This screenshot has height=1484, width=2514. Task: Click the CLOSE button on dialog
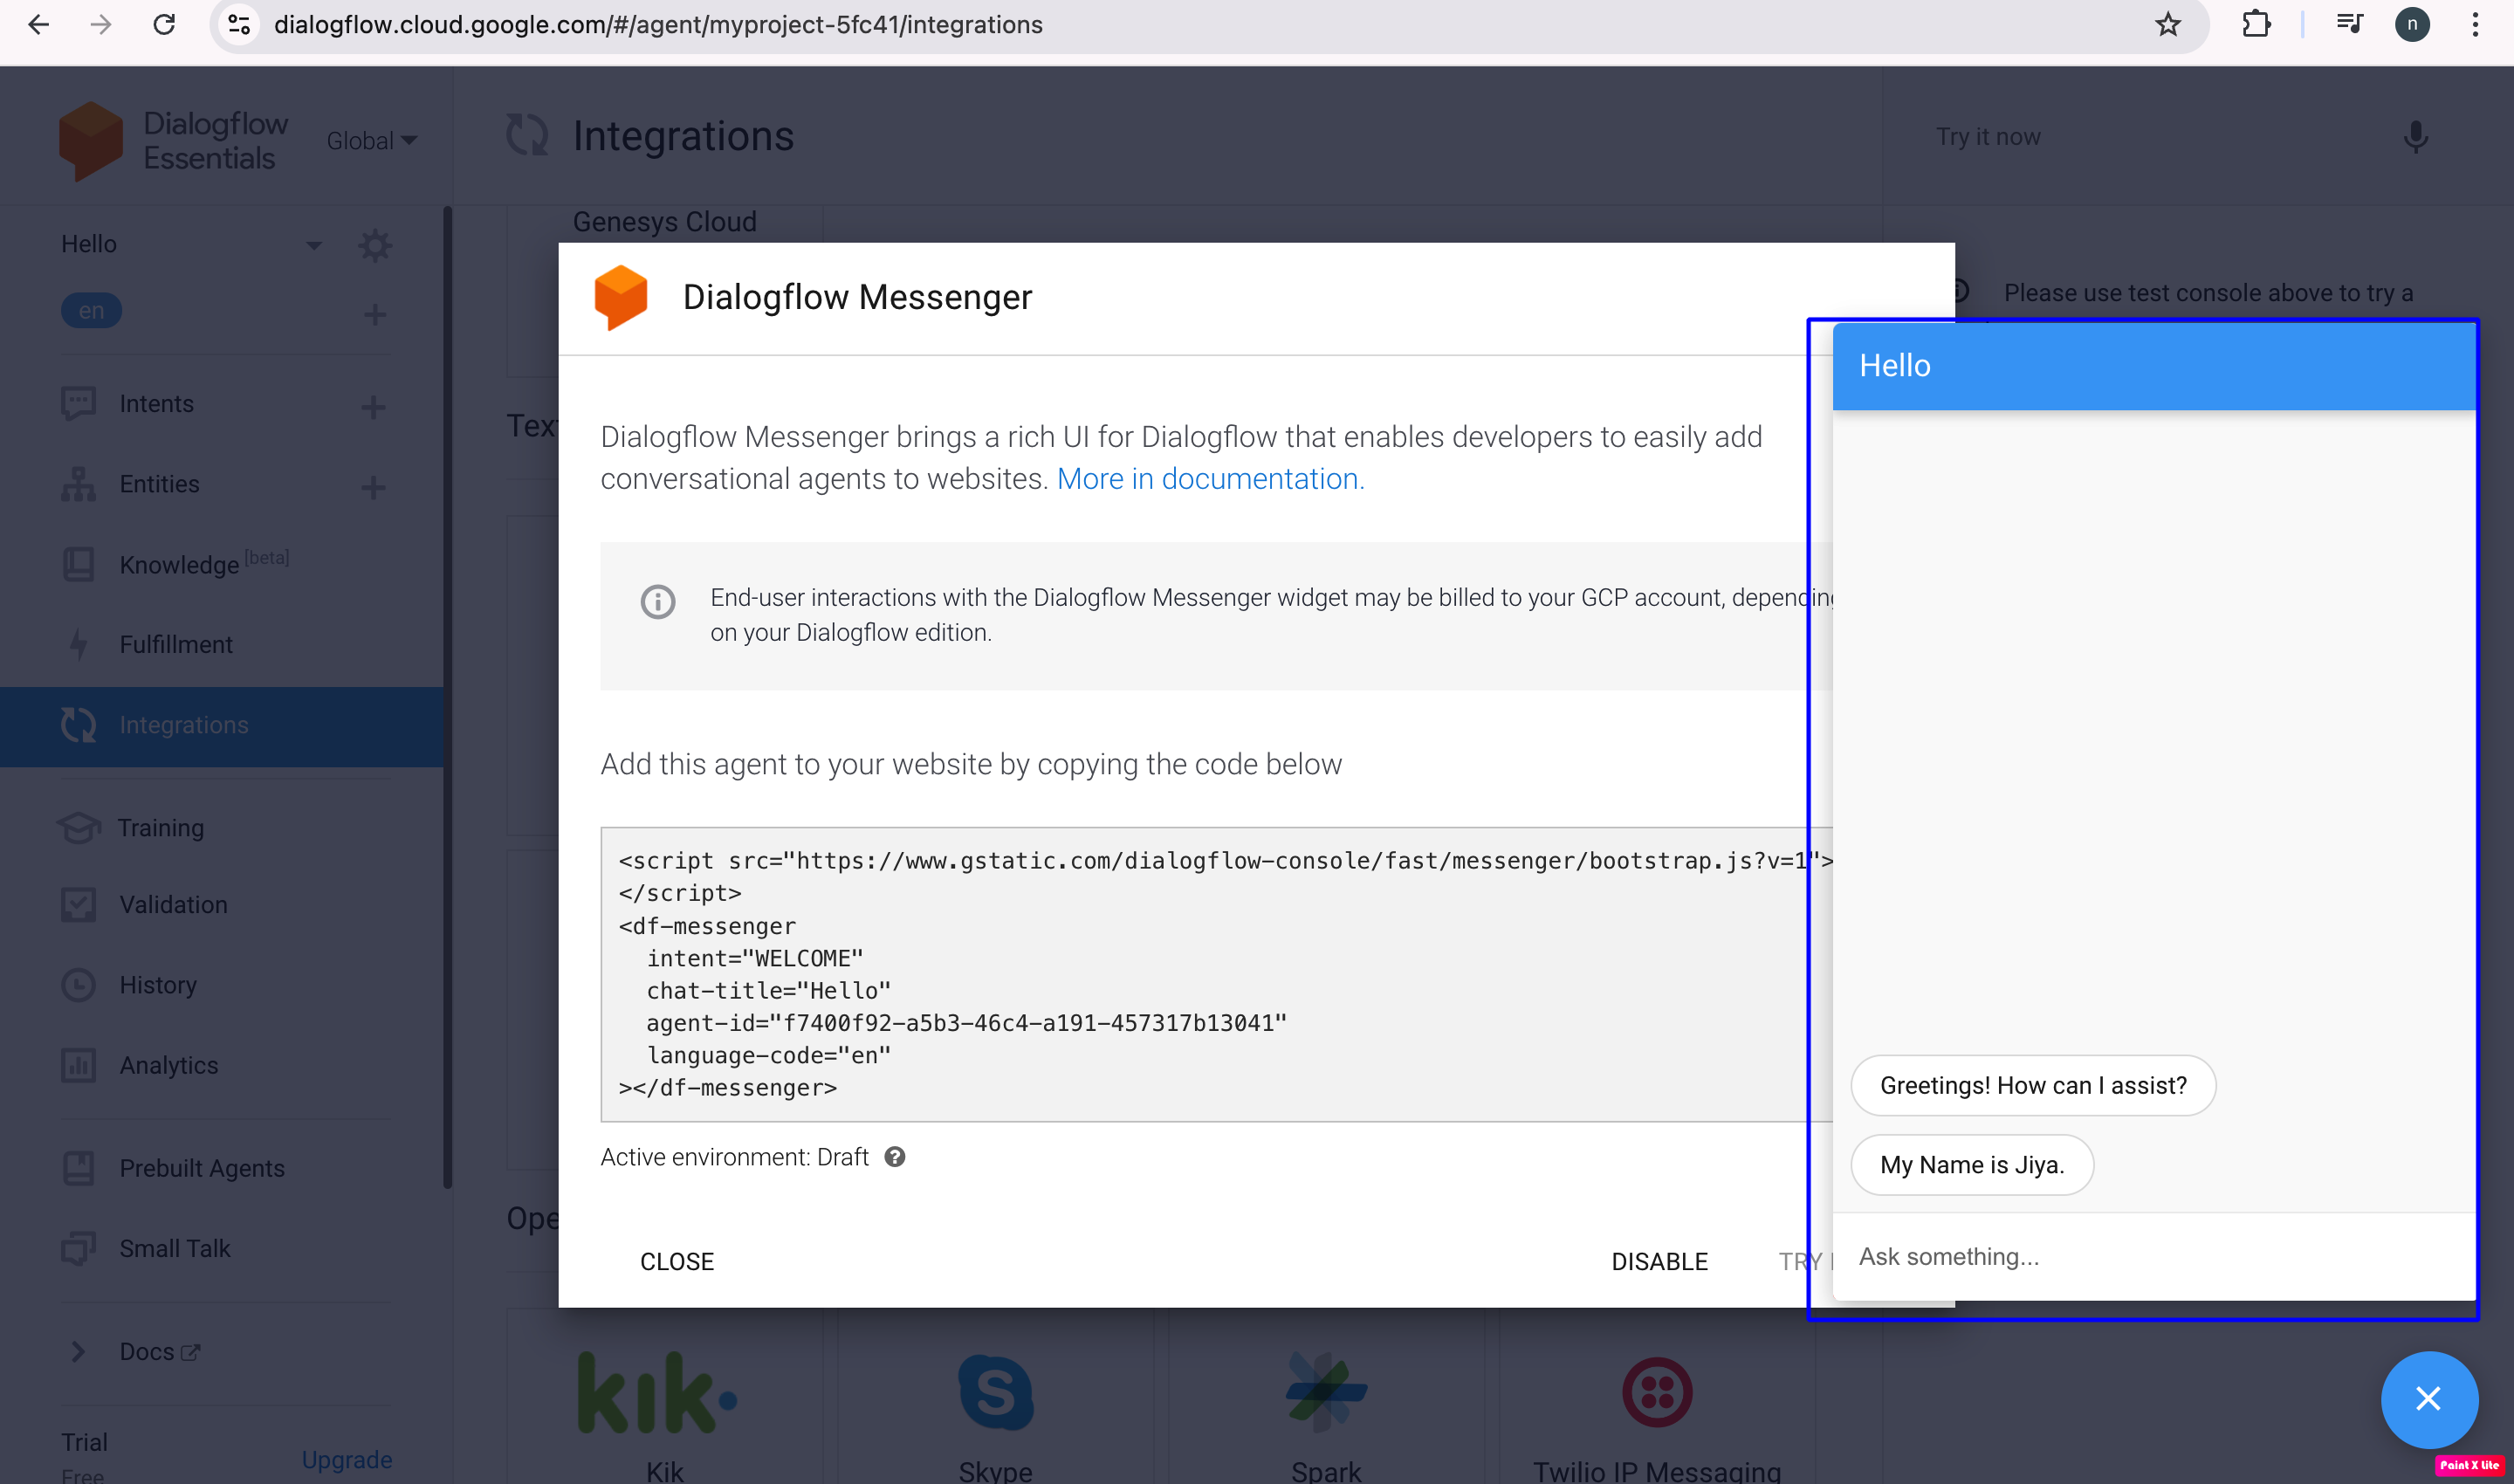[677, 1260]
